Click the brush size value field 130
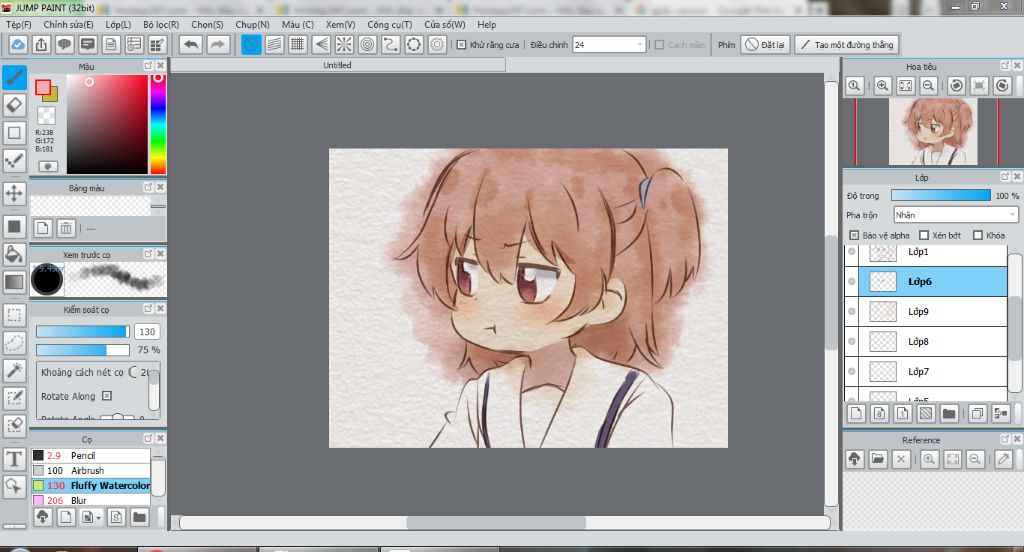The image size is (1024, 552). pos(148,332)
